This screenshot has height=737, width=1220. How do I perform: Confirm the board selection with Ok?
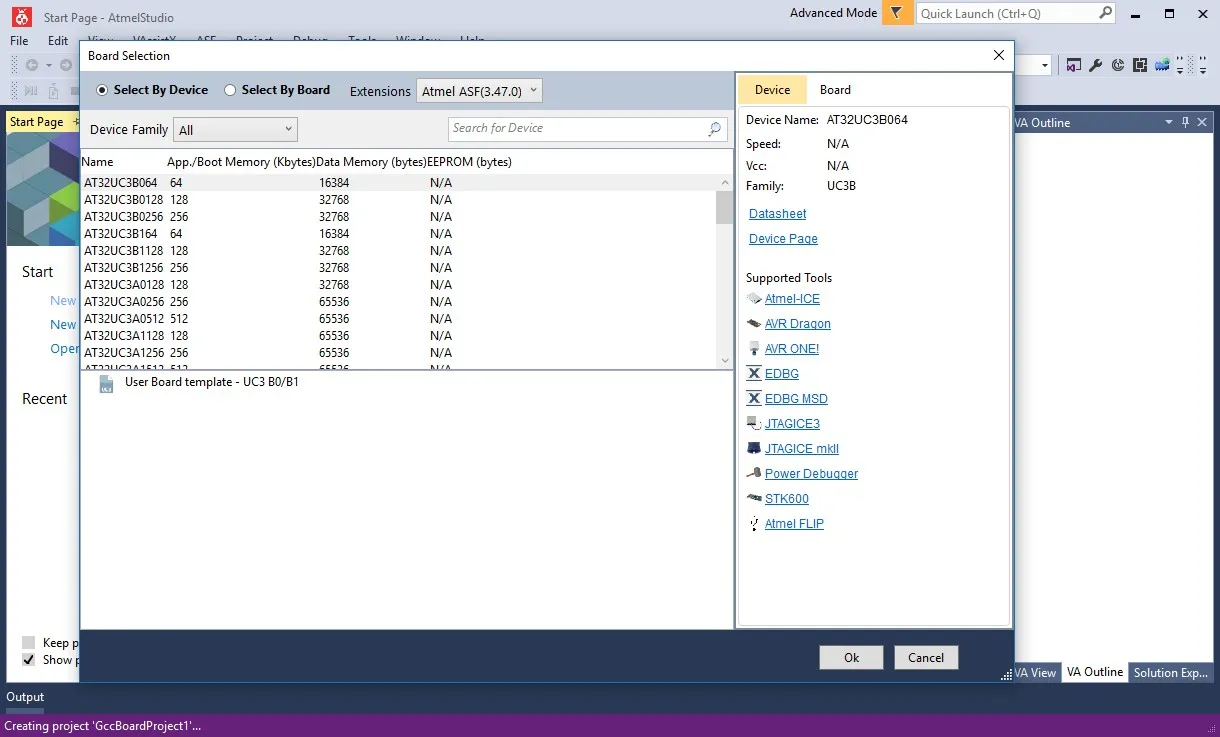click(x=851, y=657)
